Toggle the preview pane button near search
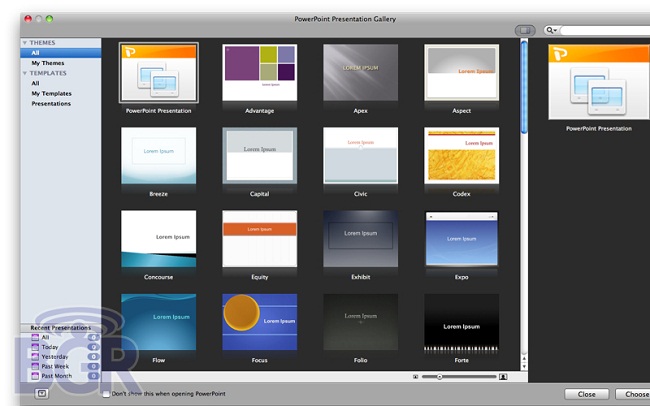 pos(525,30)
